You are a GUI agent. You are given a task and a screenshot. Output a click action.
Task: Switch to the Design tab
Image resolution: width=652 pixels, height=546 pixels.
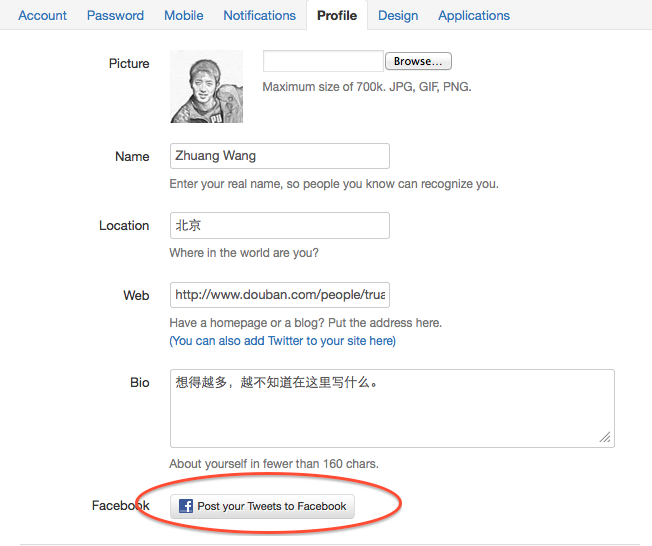[x=398, y=15]
